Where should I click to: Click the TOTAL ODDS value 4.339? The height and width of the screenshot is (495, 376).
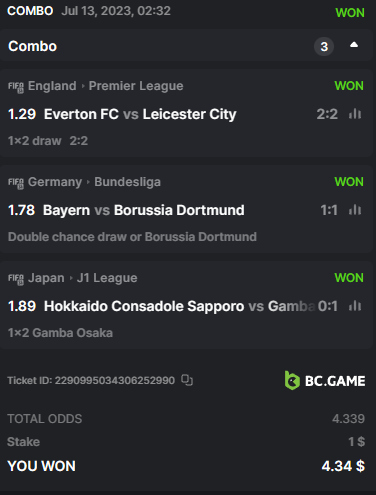[348, 419]
